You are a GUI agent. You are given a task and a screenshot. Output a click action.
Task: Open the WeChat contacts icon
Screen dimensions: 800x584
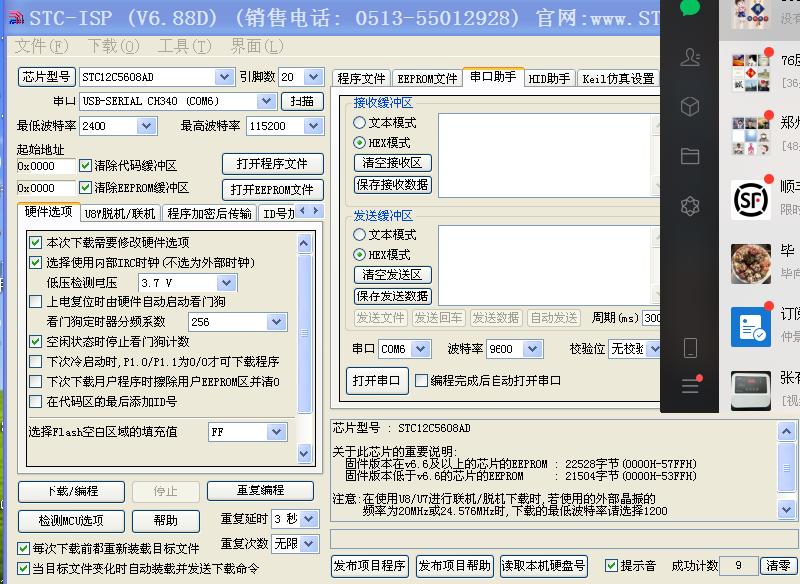pos(689,58)
